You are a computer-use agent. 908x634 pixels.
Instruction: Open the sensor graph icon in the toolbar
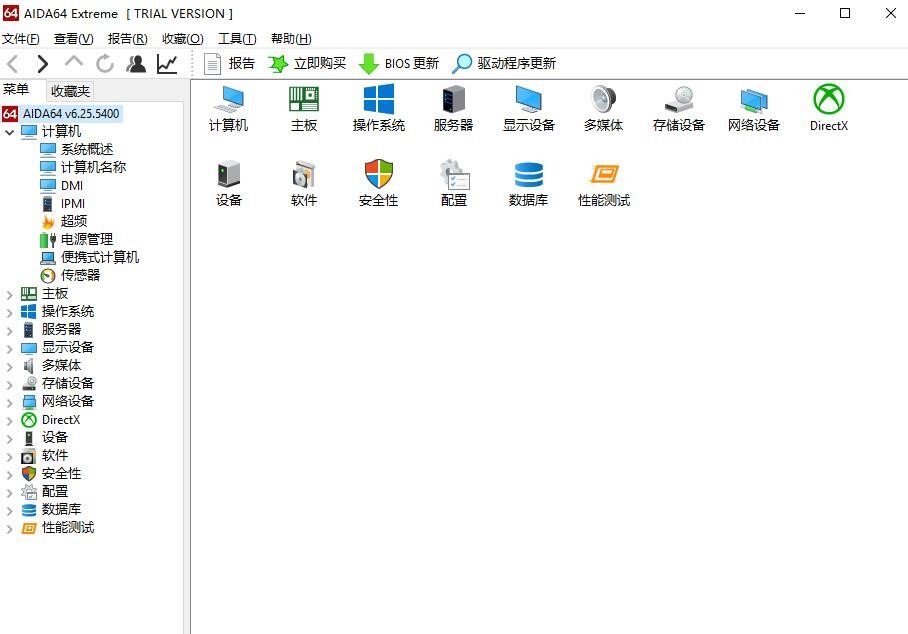167,62
